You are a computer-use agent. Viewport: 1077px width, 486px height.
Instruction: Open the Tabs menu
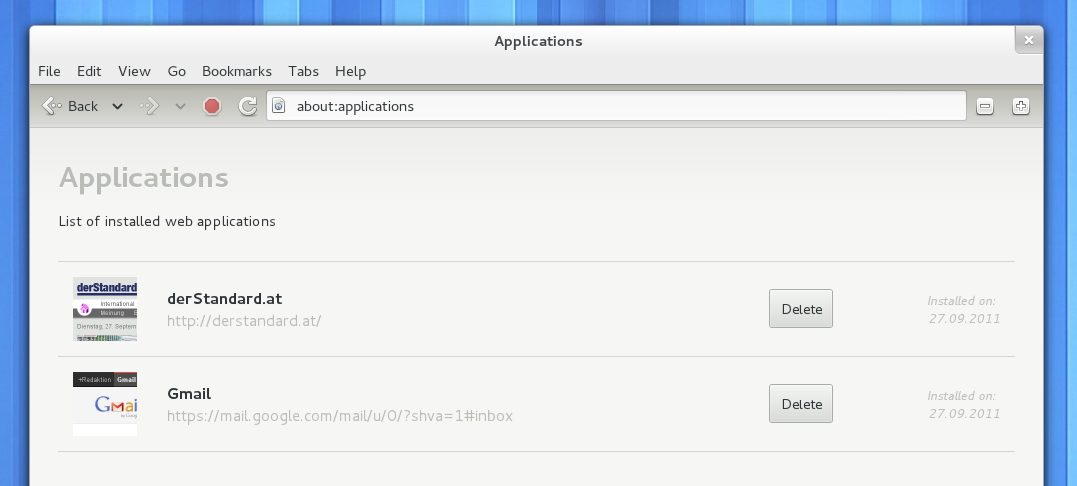click(x=303, y=71)
